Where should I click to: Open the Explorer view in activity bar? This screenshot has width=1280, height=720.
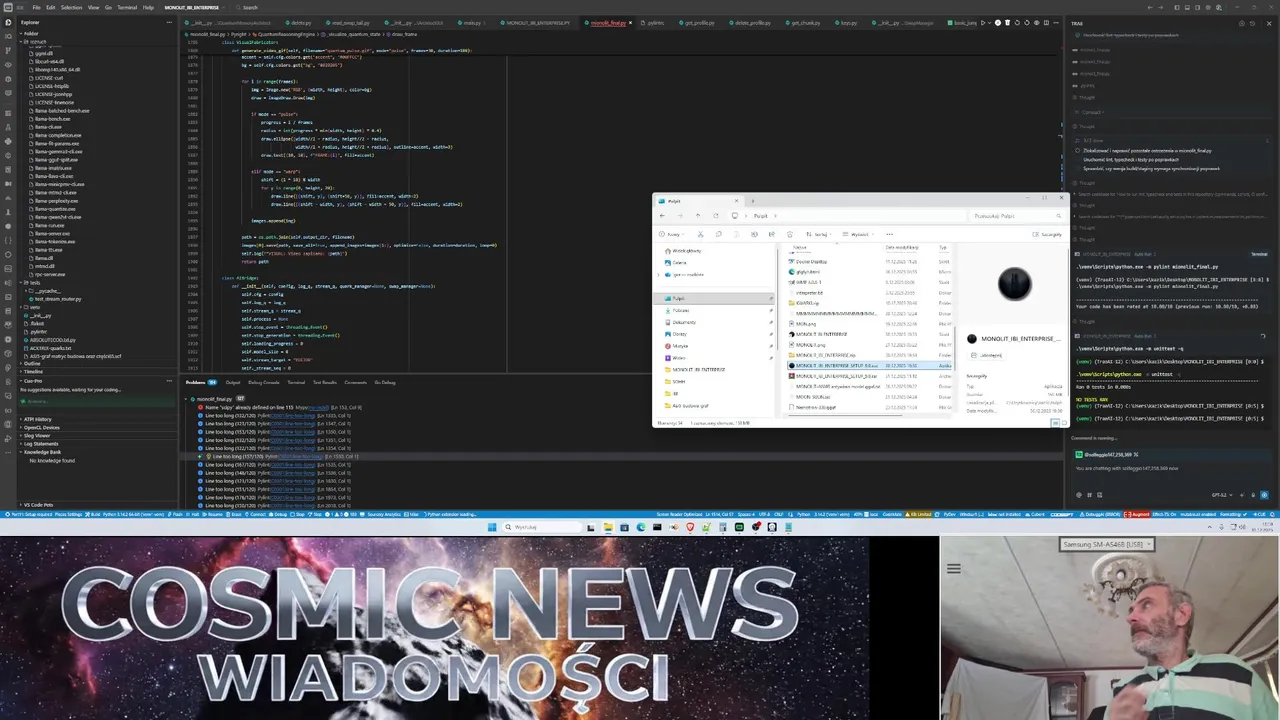point(8,22)
